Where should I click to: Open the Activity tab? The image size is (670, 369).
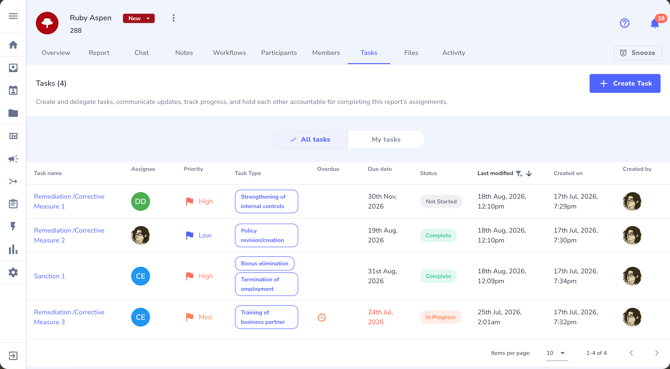coord(454,53)
